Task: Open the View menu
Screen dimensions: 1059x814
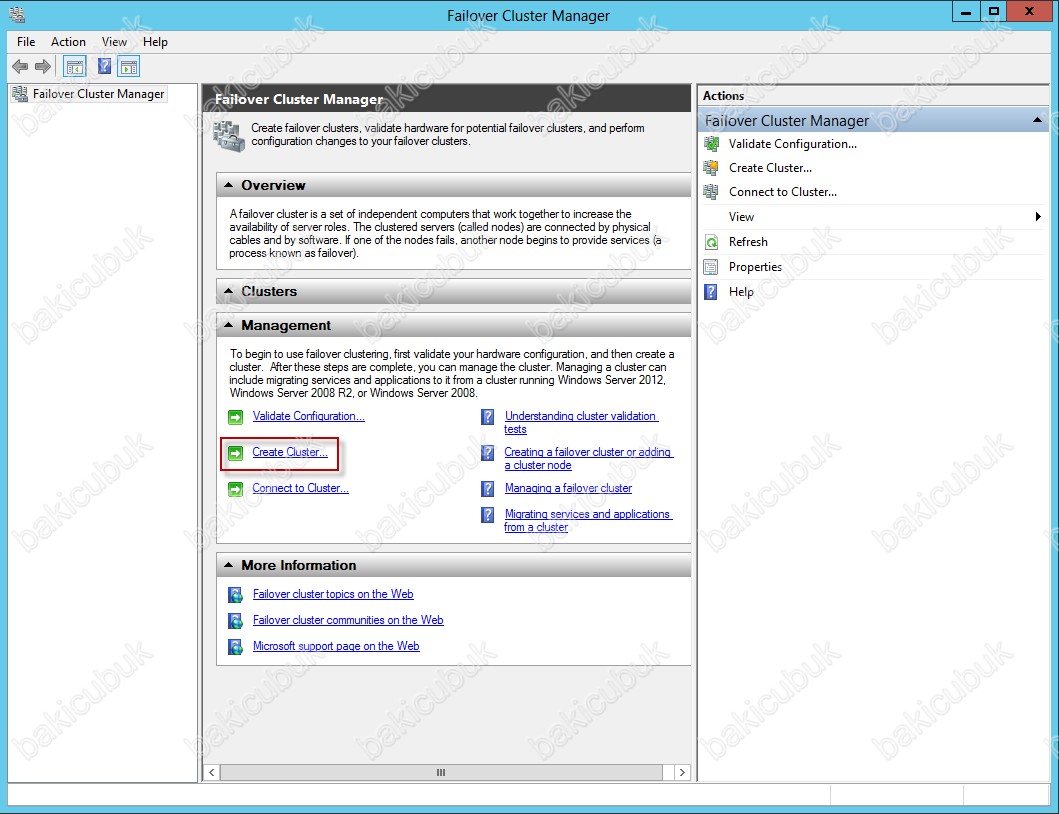Action: (x=114, y=42)
